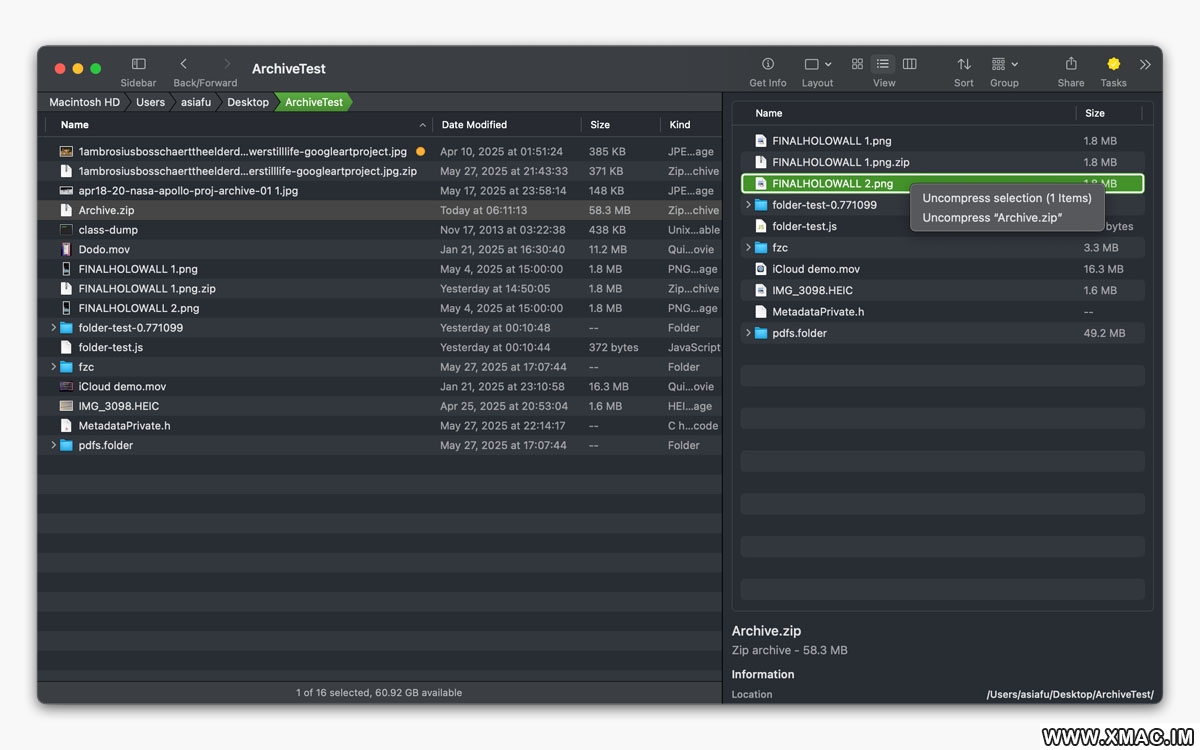Expand folder-test-0.771099 in left file list
This screenshot has height=750, width=1200.
[x=53, y=328]
